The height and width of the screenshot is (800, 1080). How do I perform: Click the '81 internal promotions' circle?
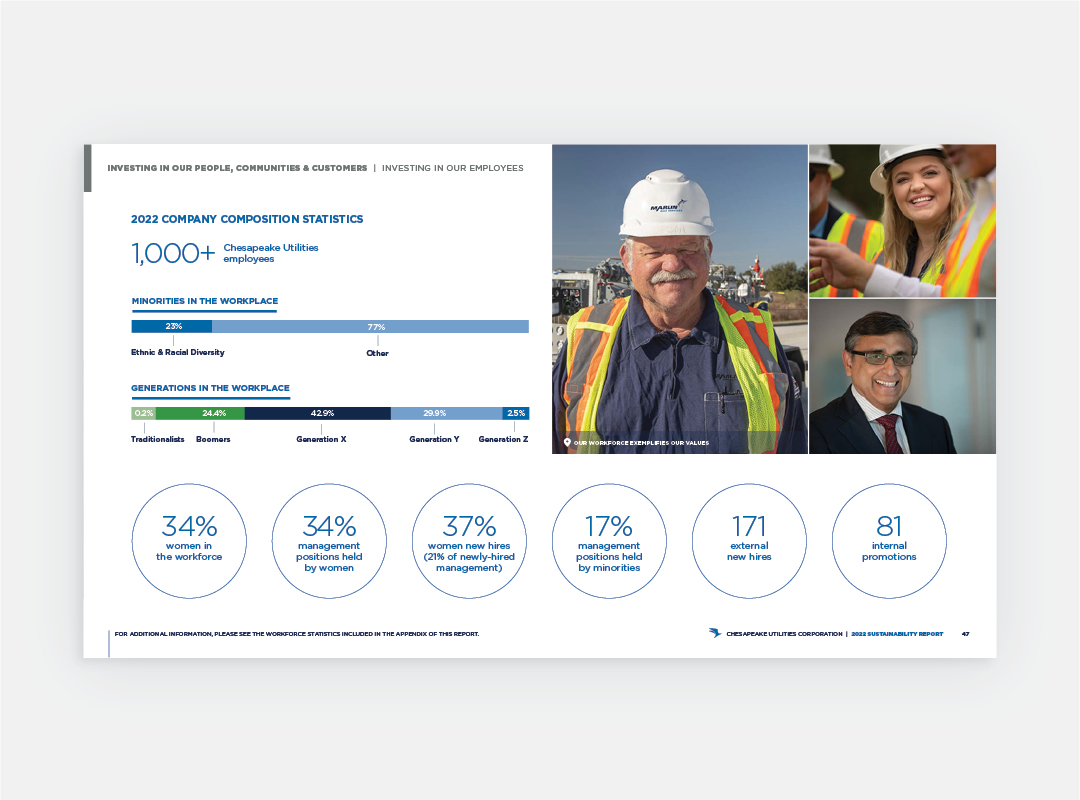(x=889, y=541)
